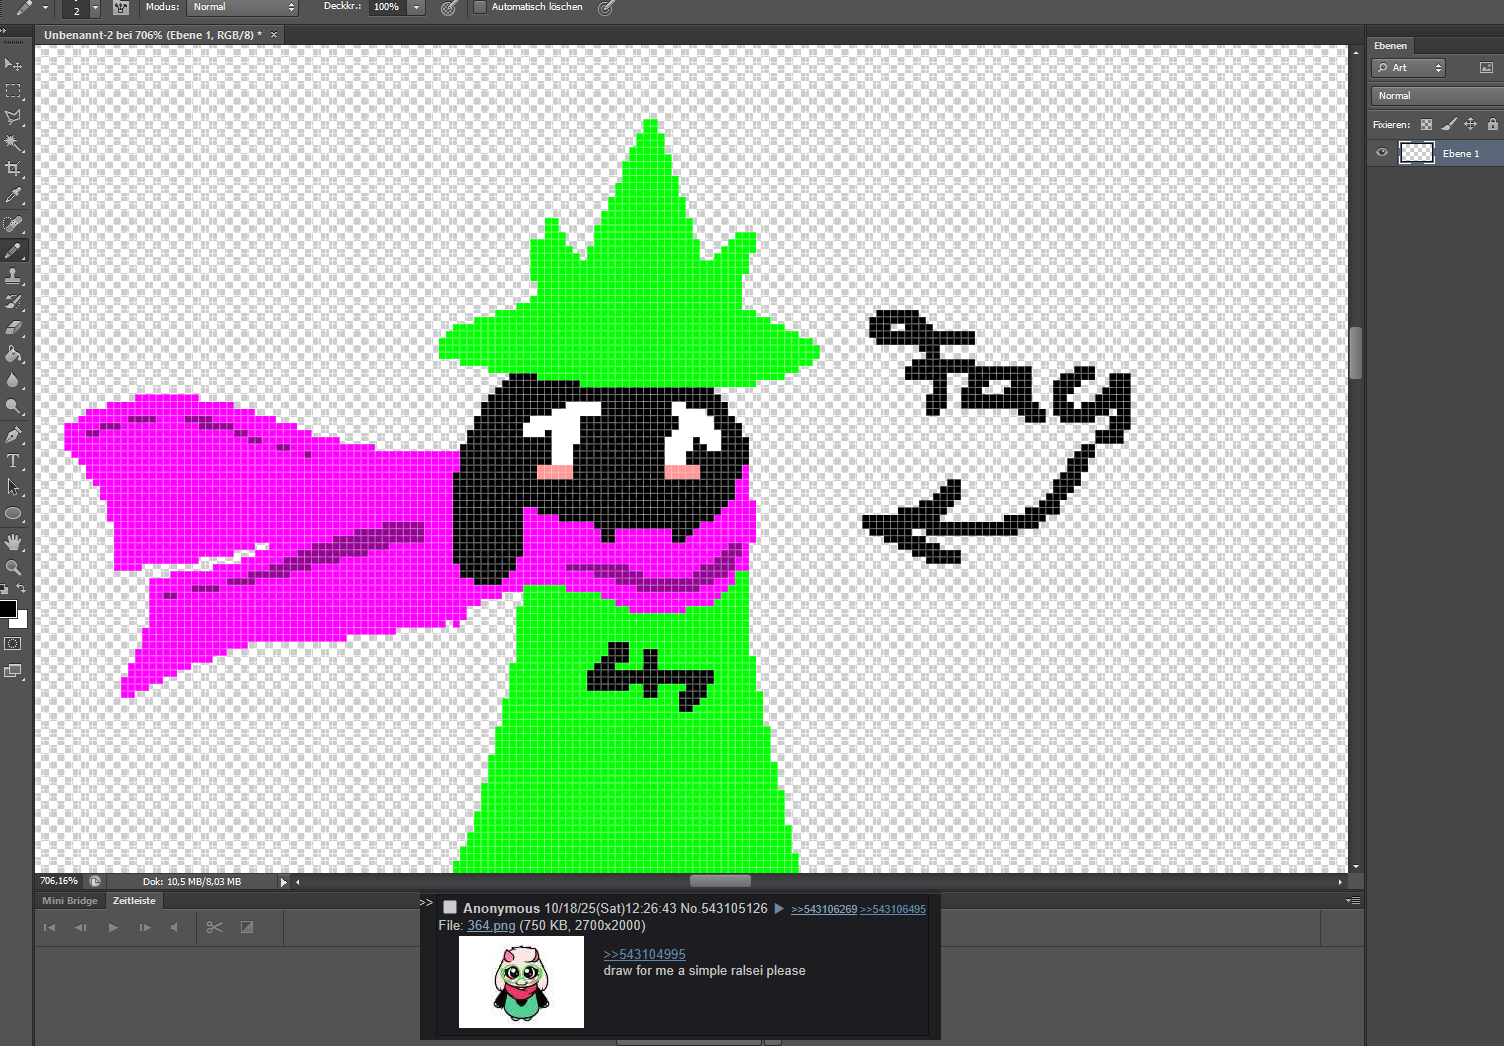Enable the Automatisch löschen checkbox
The image size is (1504, 1046).
click(480, 7)
